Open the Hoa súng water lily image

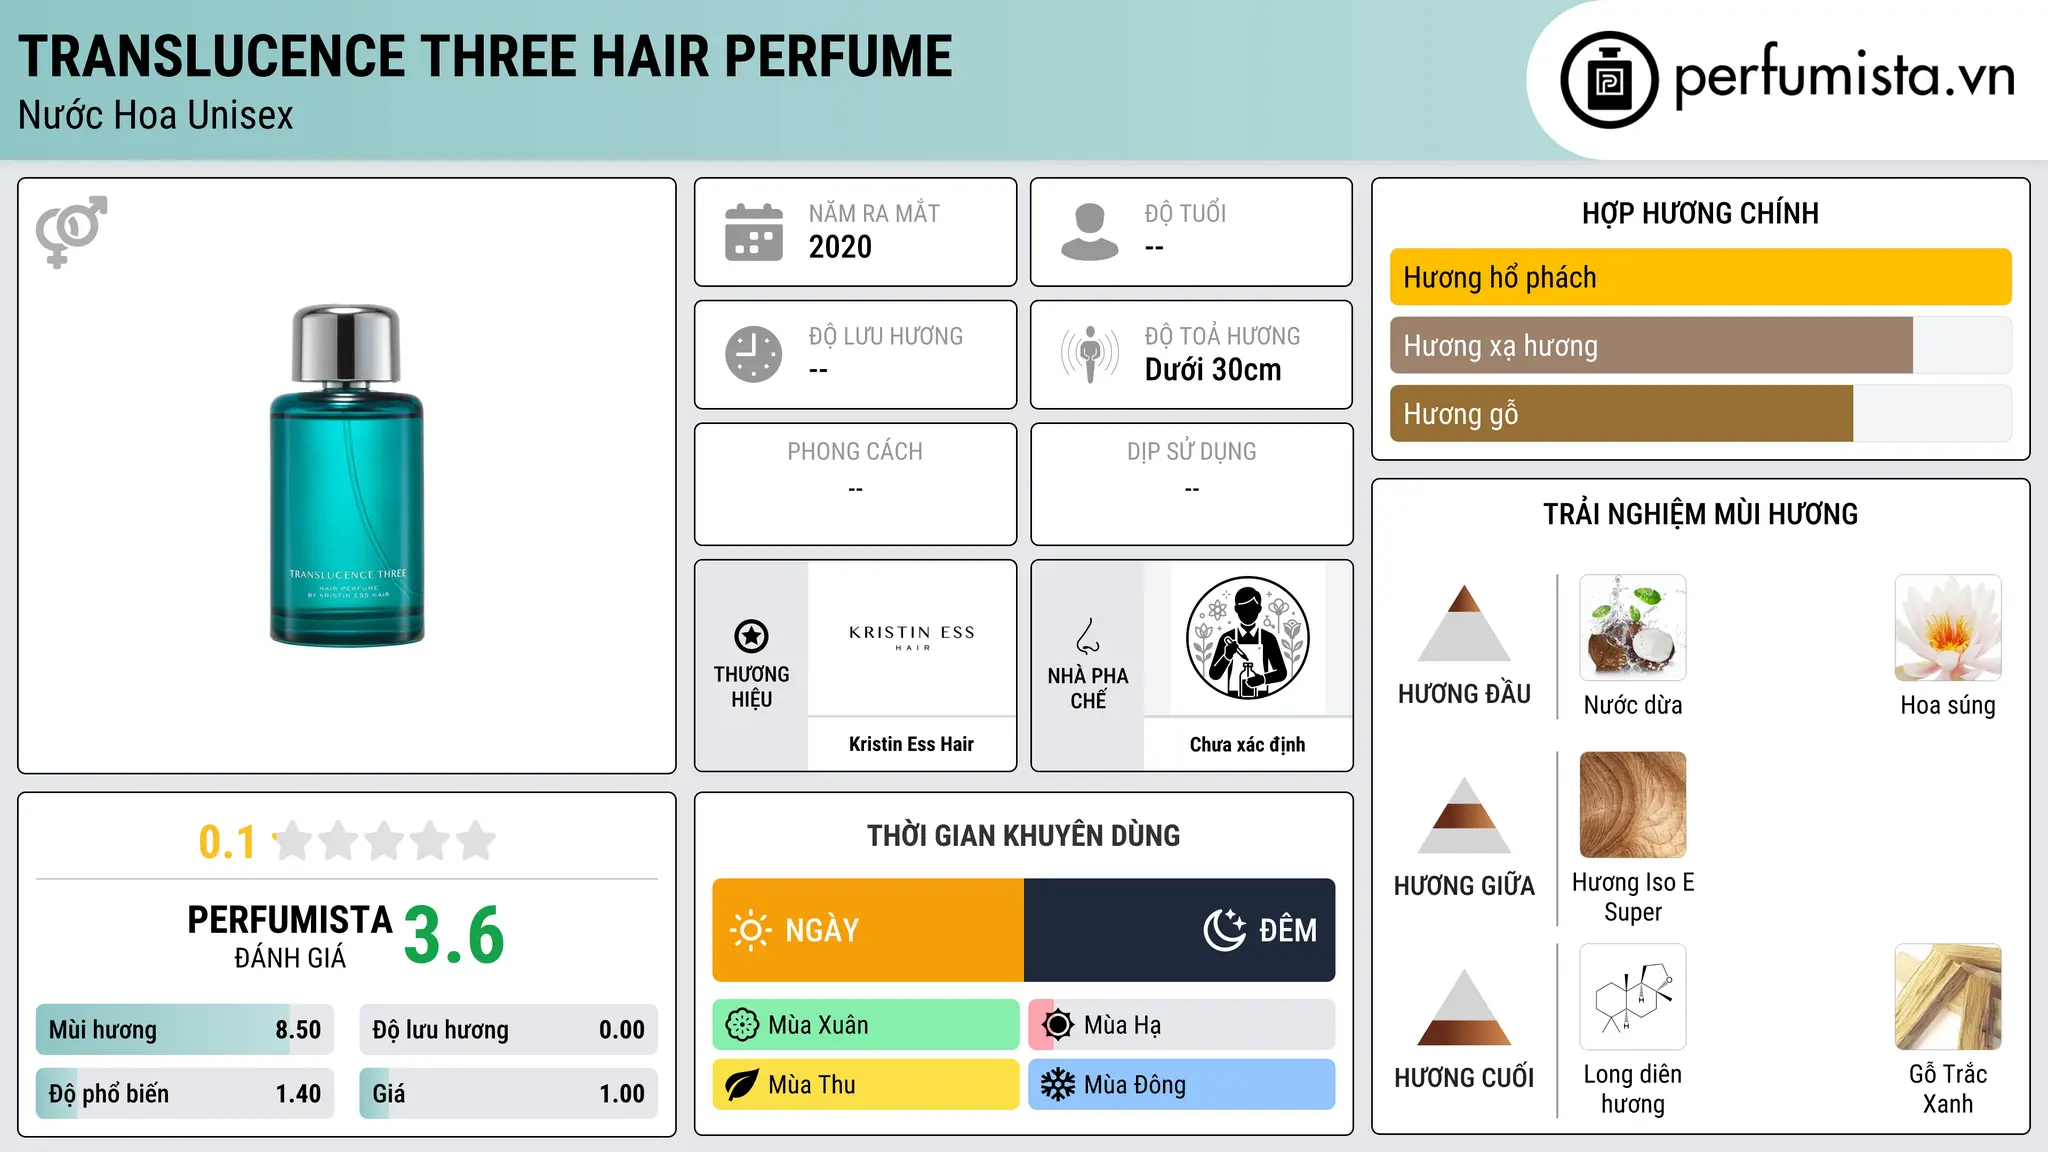point(1948,628)
